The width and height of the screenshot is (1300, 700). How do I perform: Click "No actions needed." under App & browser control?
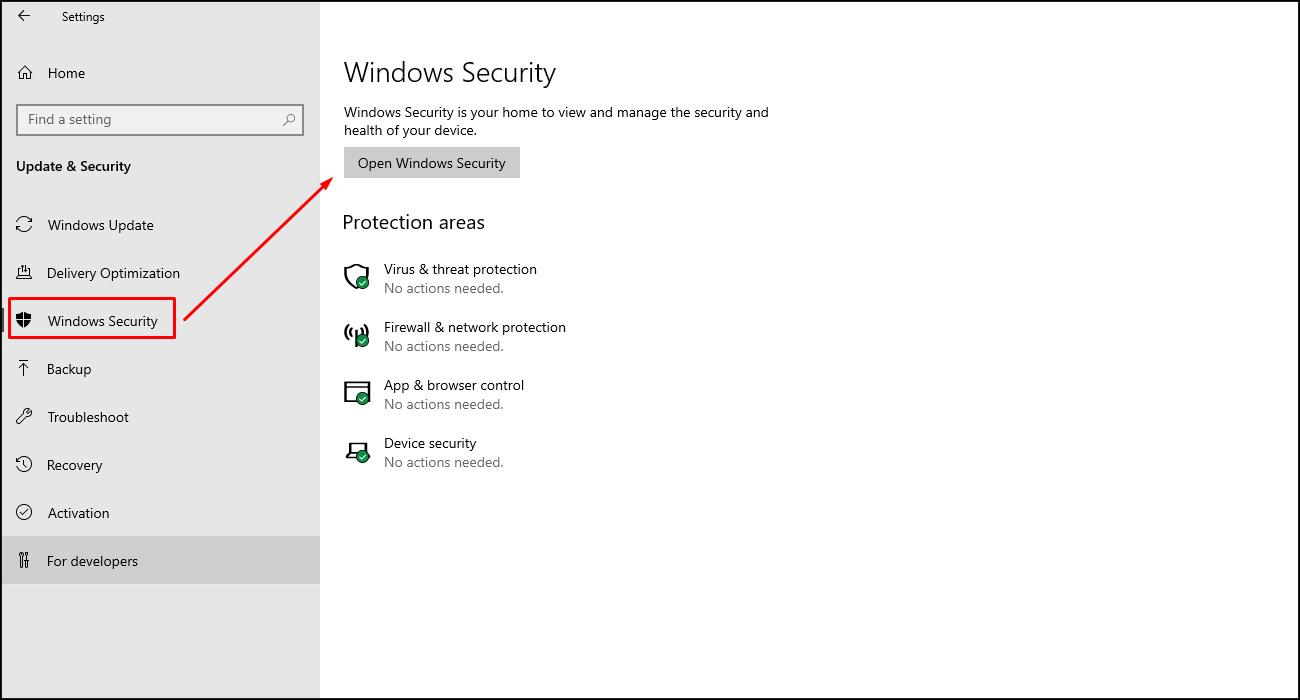coord(444,405)
